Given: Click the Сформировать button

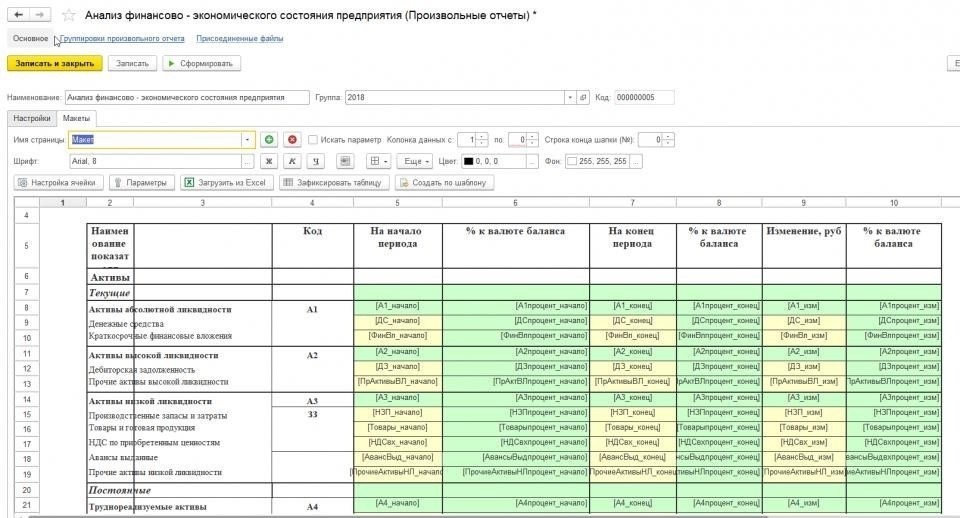Looking at the screenshot, I should pyautogui.click(x=201, y=63).
